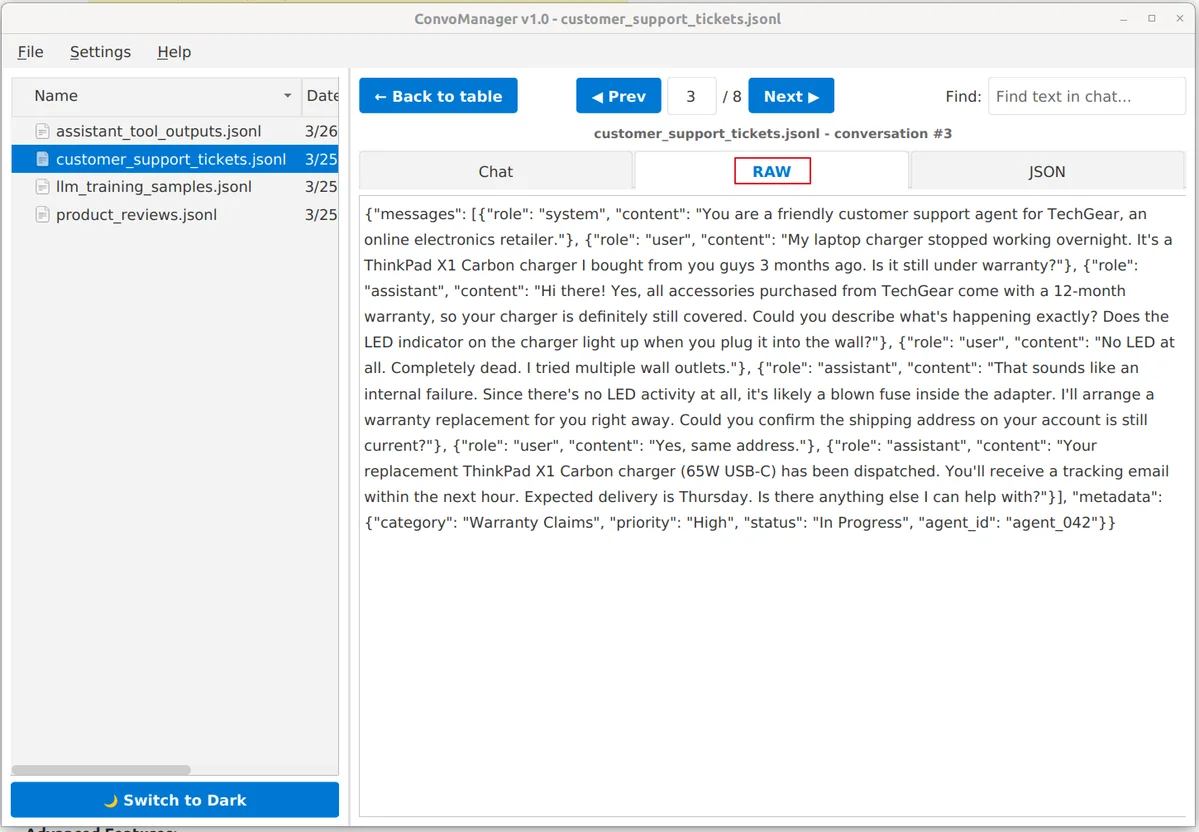Switch to the Chat tab
Screen dimensions: 1199x832
click(x=496, y=171)
